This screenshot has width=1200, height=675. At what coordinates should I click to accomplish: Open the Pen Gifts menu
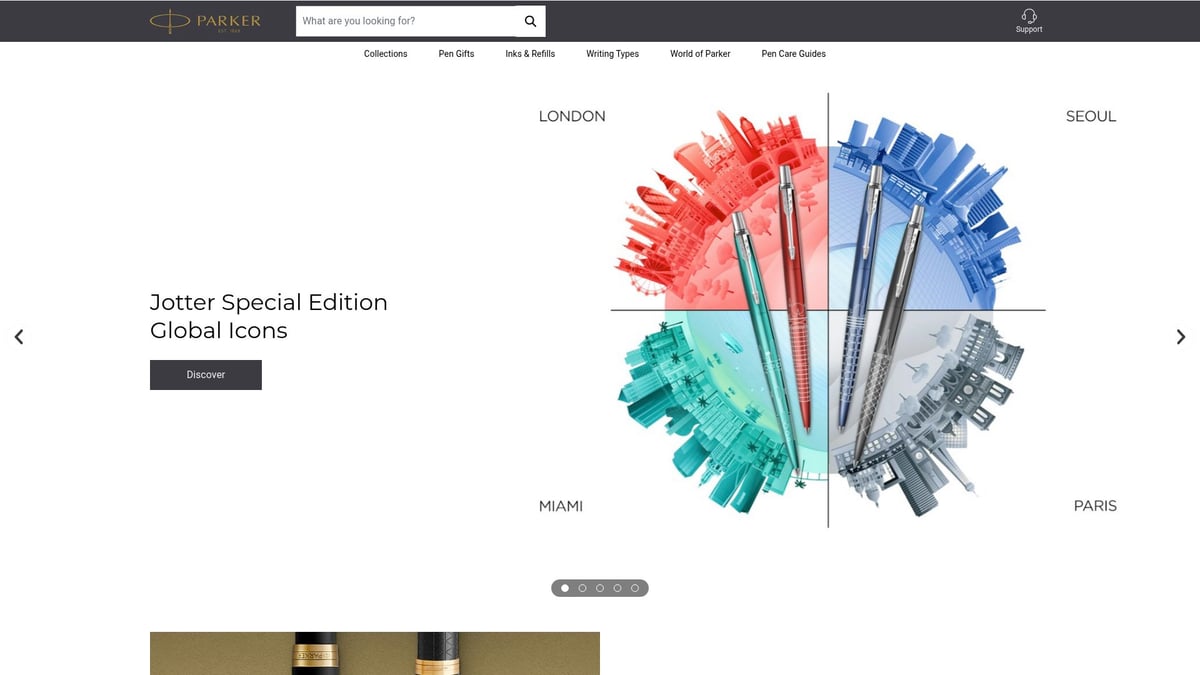click(x=456, y=54)
